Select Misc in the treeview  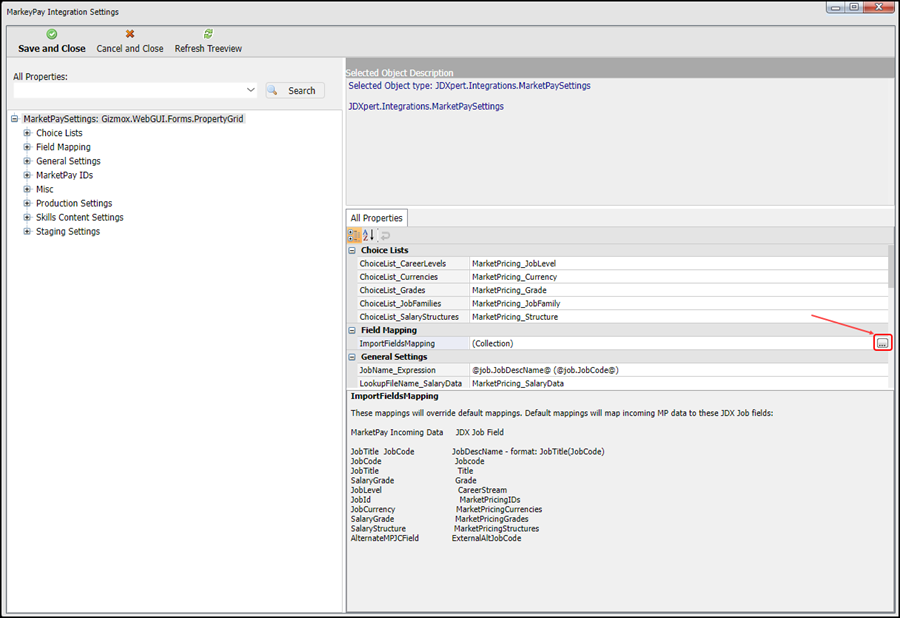coord(45,189)
